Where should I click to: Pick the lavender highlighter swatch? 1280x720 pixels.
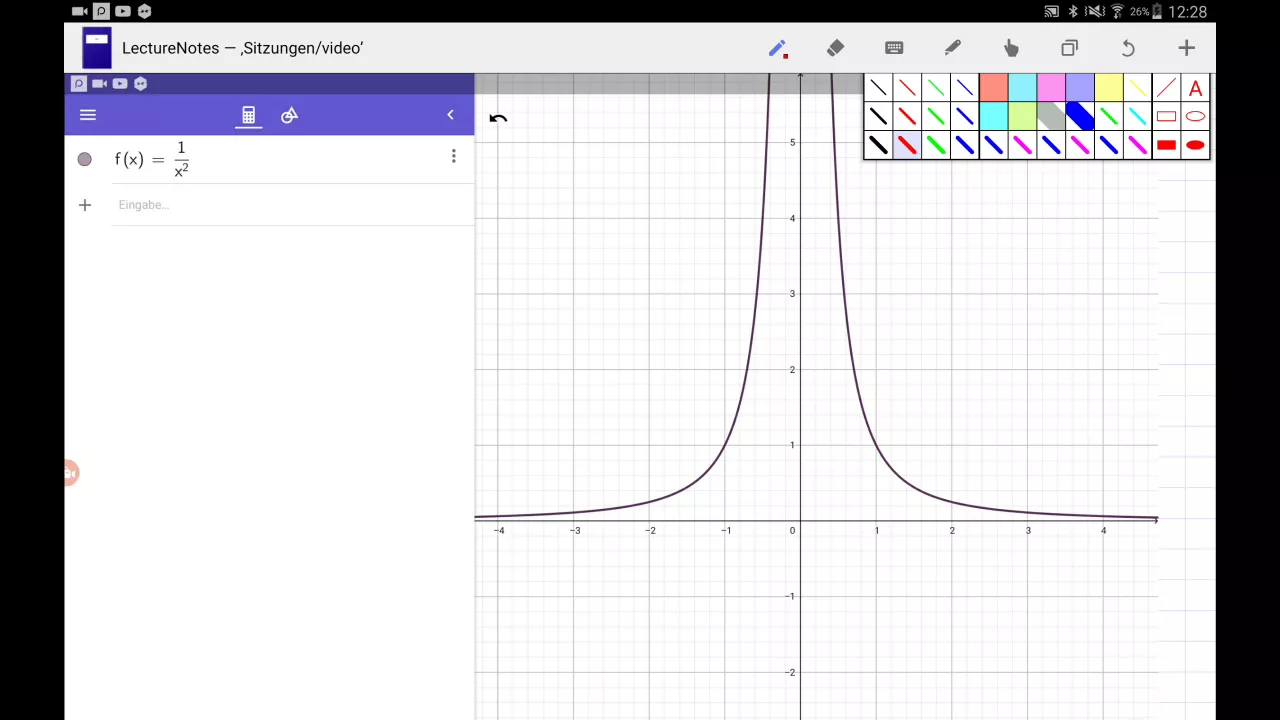point(1080,88)
